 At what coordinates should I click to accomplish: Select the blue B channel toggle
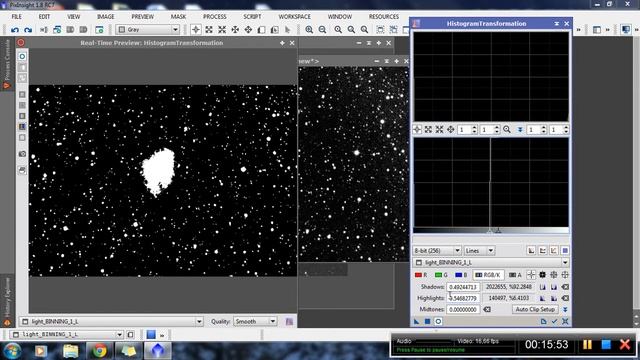461,275
